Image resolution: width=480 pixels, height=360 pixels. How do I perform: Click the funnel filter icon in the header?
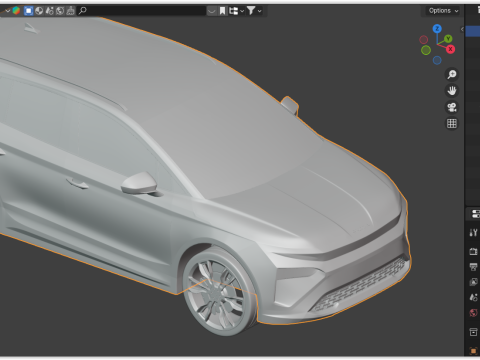coord(251,11)
